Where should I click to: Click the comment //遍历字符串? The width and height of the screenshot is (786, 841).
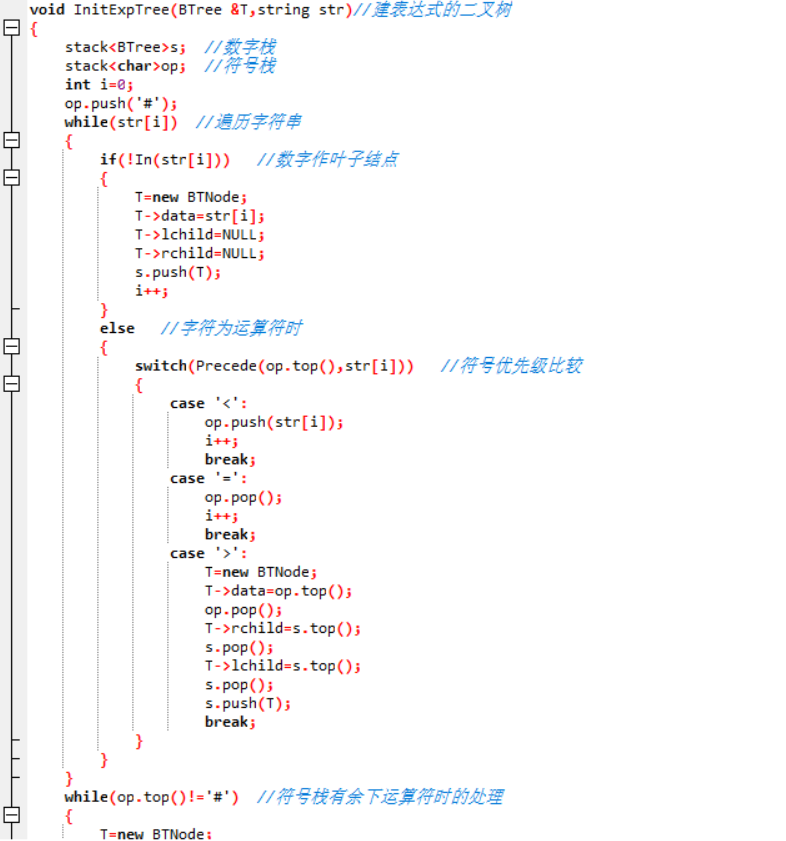pyautogui.click(x=248, y=122)
